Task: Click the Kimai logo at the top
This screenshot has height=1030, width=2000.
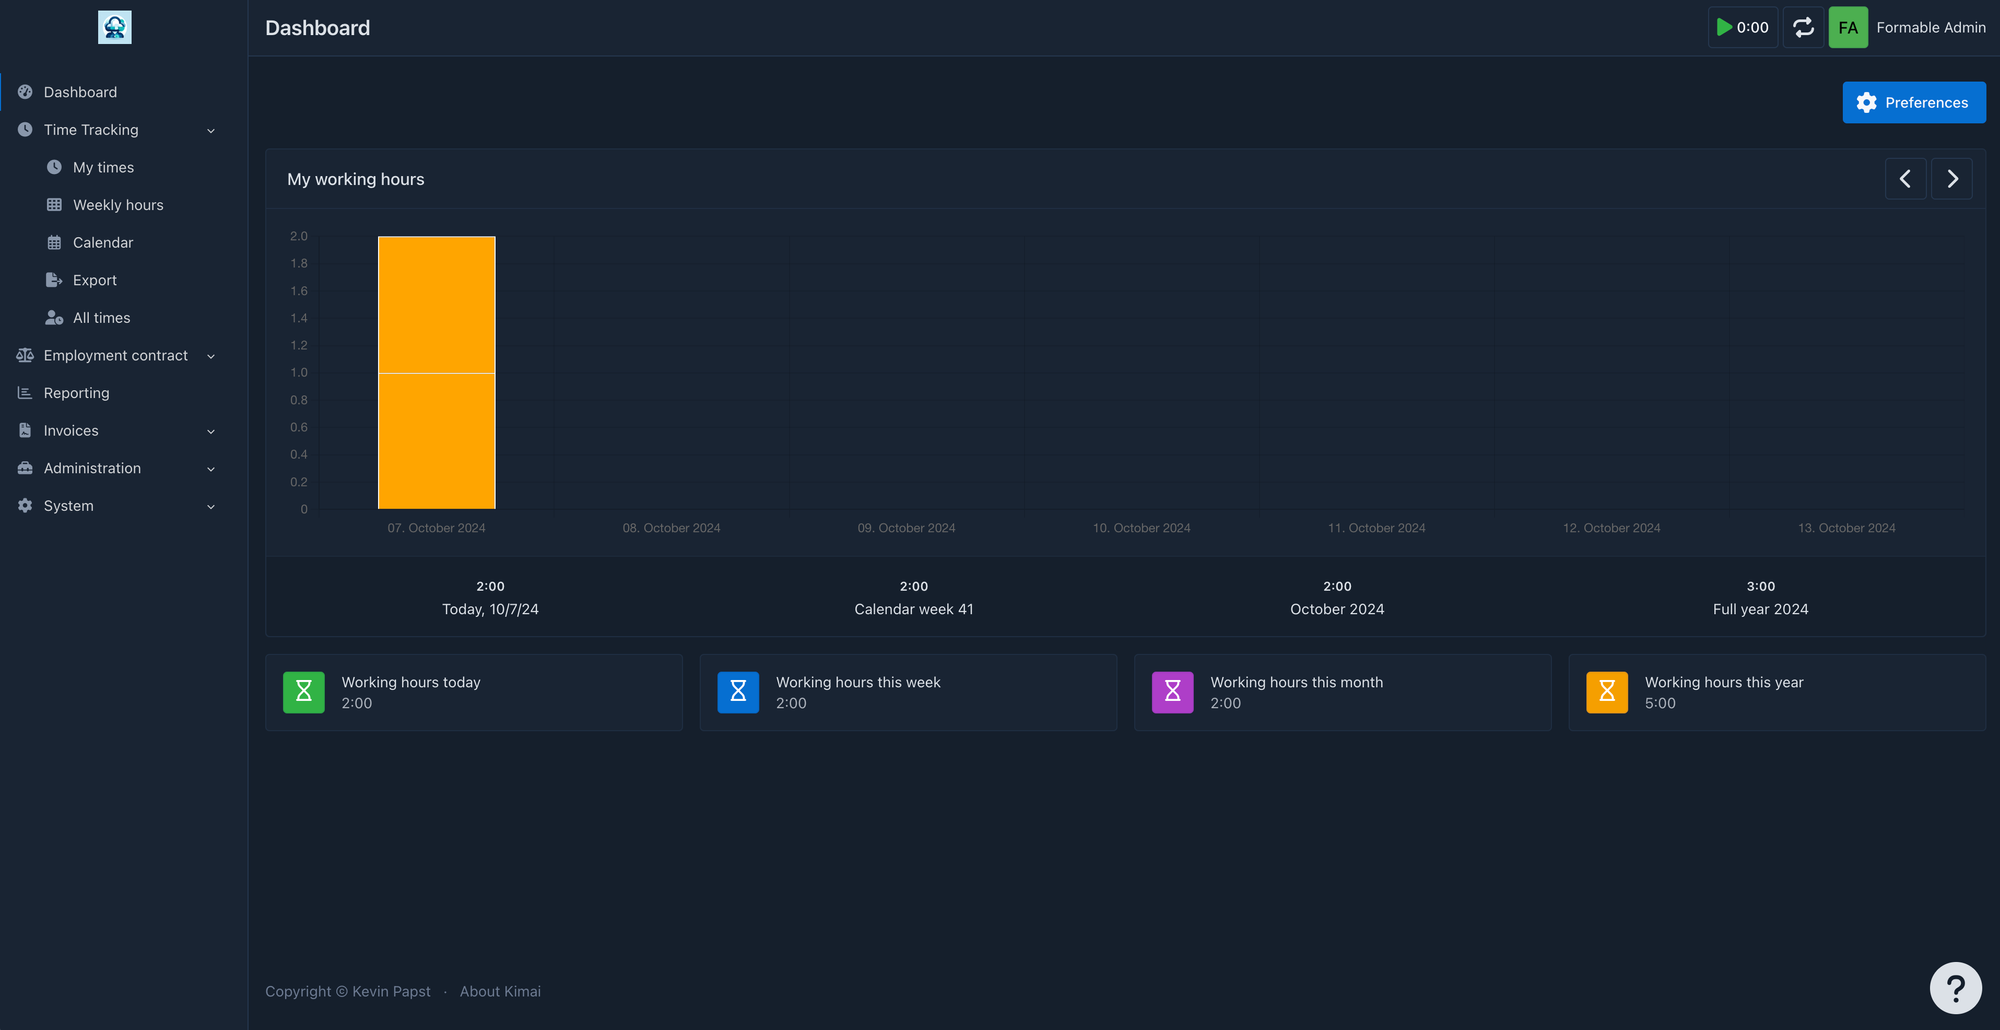Action: [x=115, y=27]
